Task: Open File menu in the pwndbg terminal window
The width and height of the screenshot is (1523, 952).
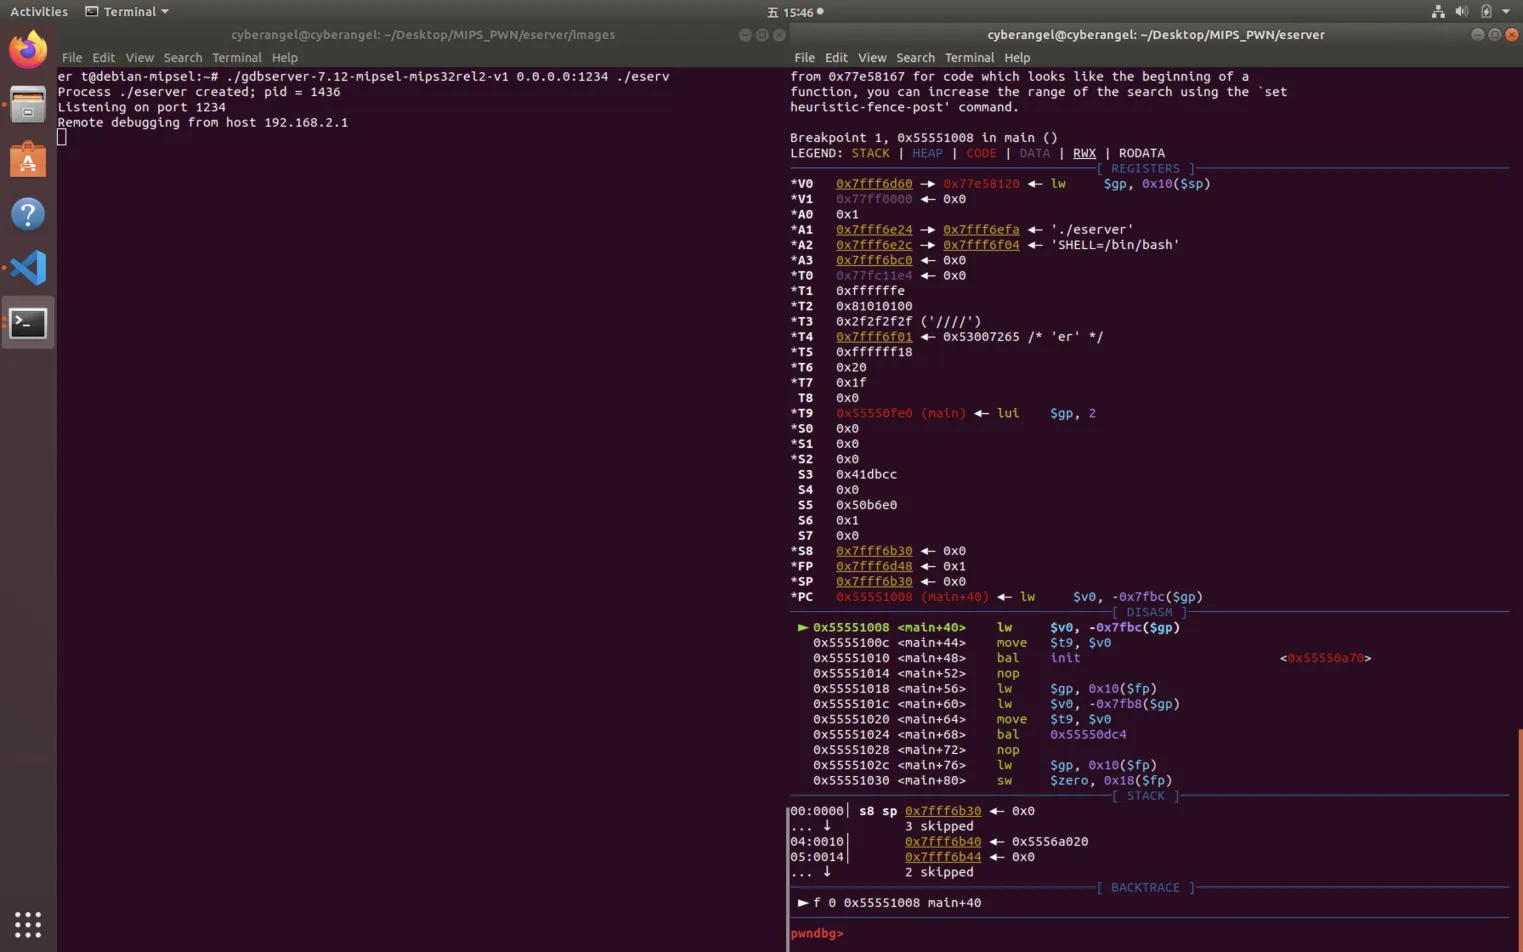Action: 804,58
